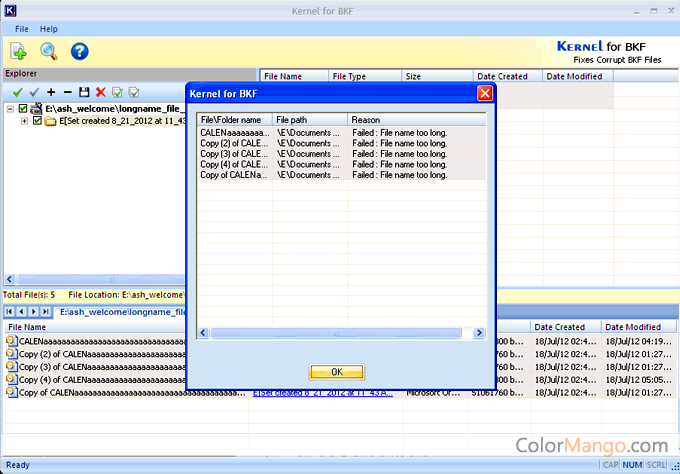Screen dimensions: 680x474
Task: Click the green checkmark icon in Explorer toolbar
Action: [x=17, y=92]
